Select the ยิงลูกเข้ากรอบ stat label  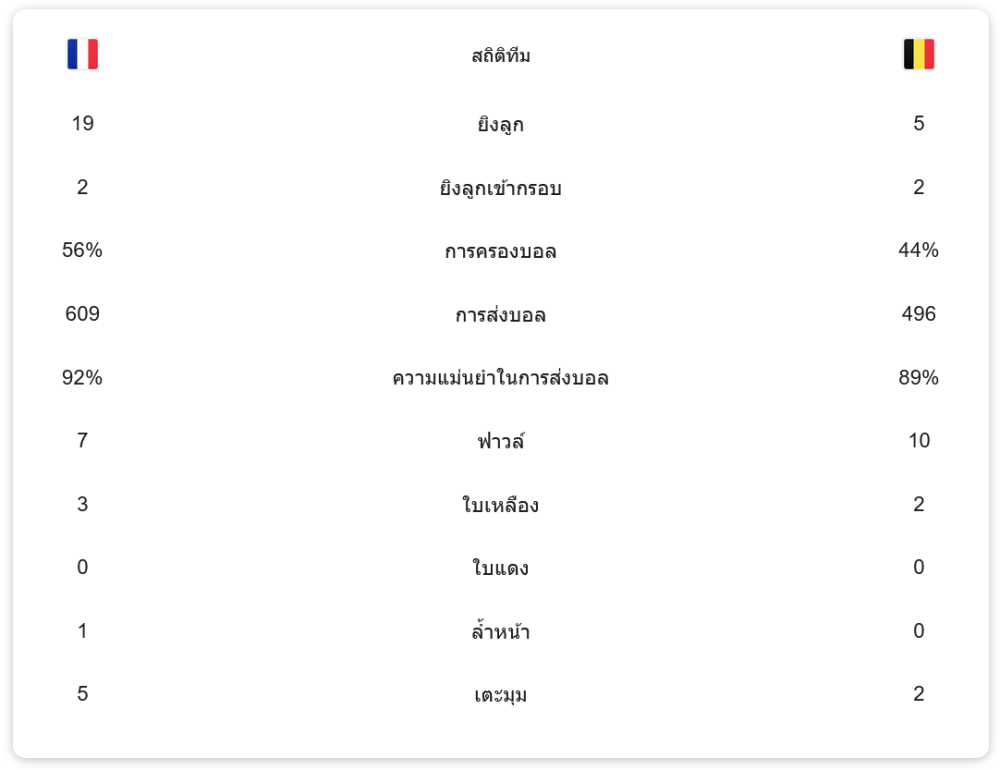(500, 188)
